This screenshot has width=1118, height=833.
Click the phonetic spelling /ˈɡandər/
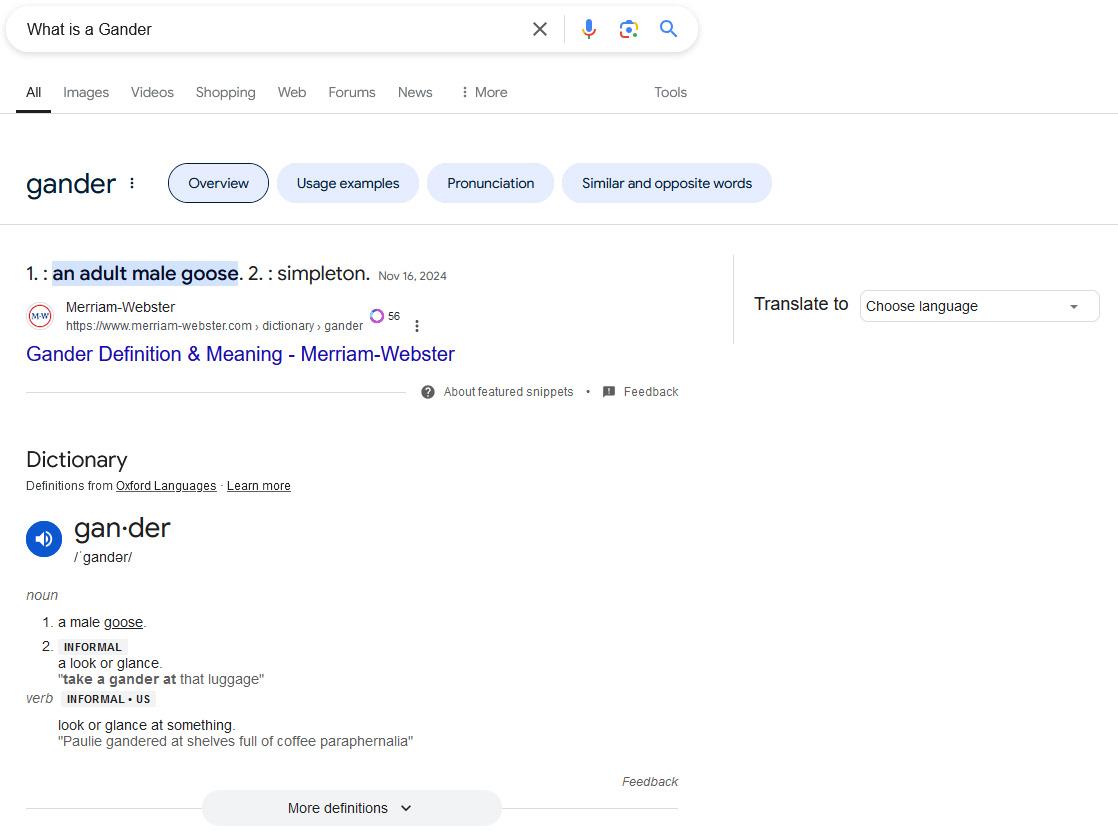coord(103,557)
